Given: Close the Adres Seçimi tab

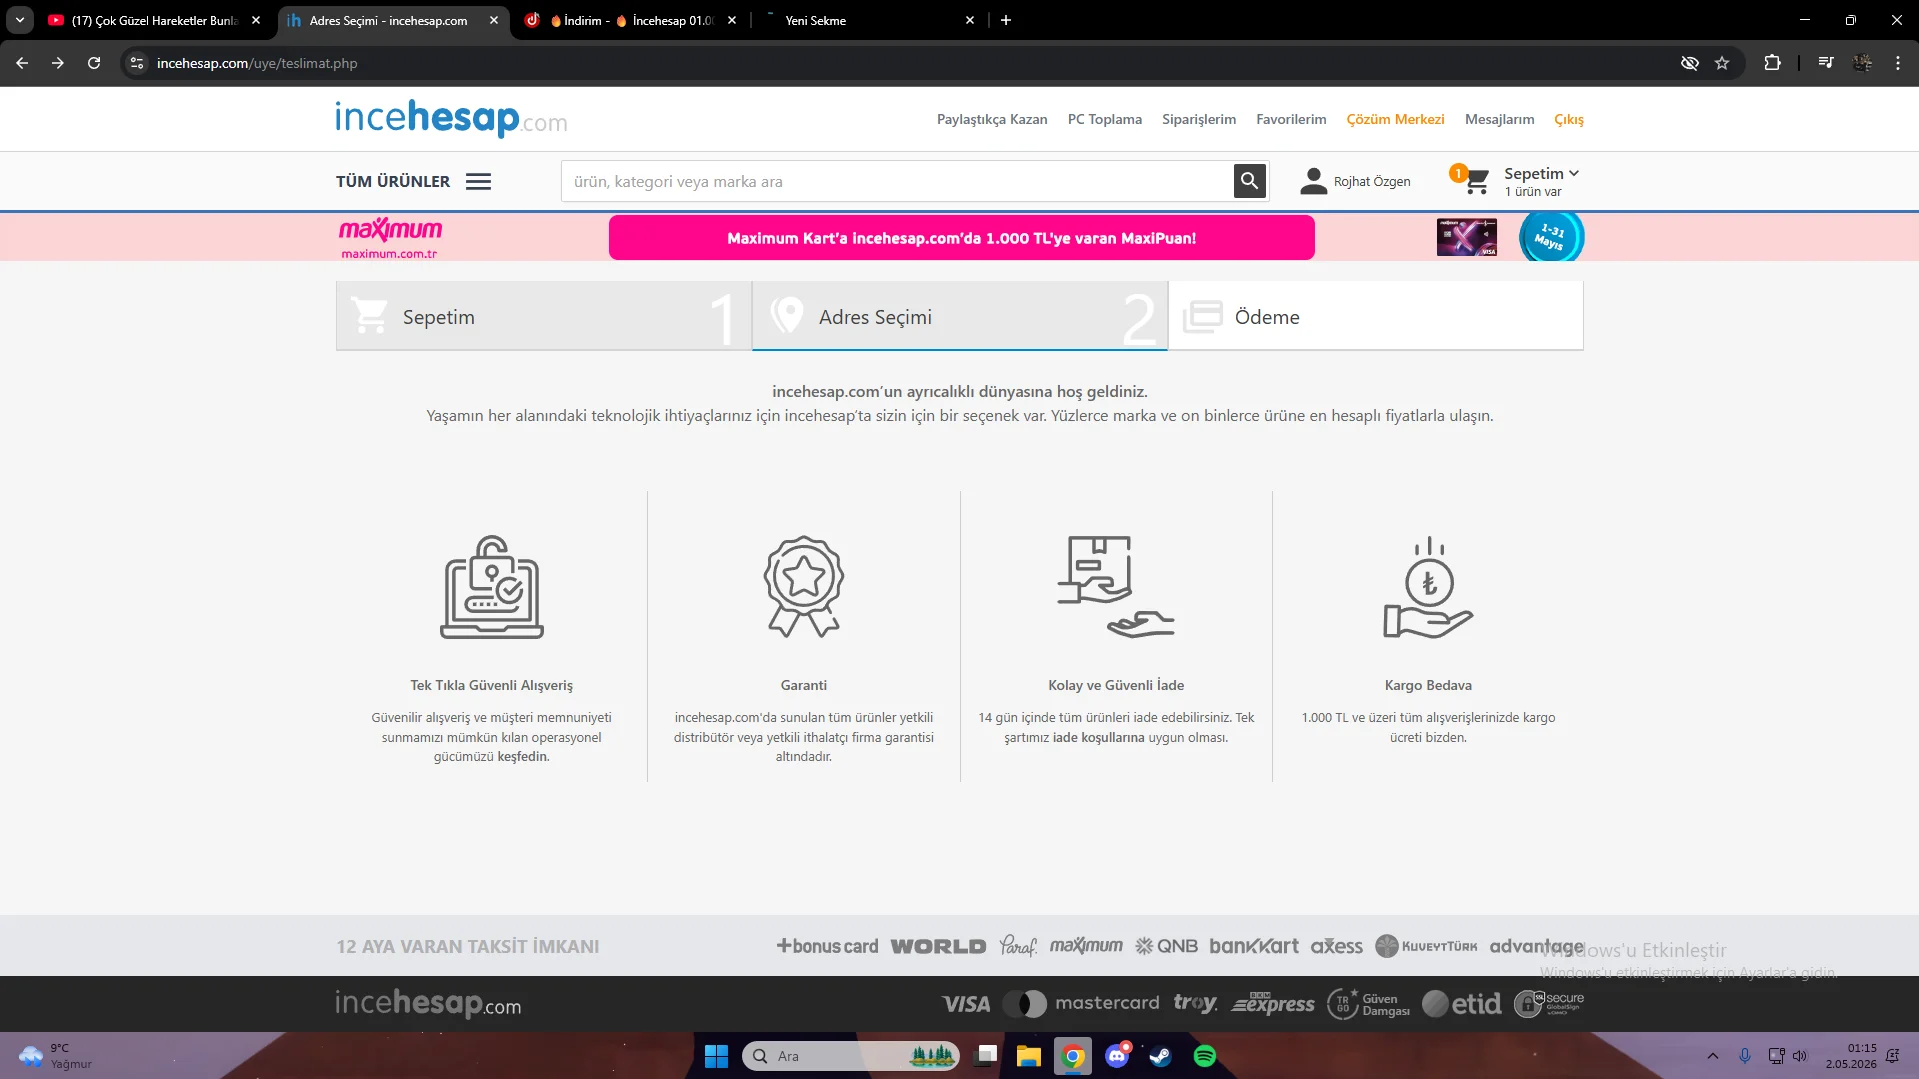Looking at the screenshot, I should (x=494, y=20).
